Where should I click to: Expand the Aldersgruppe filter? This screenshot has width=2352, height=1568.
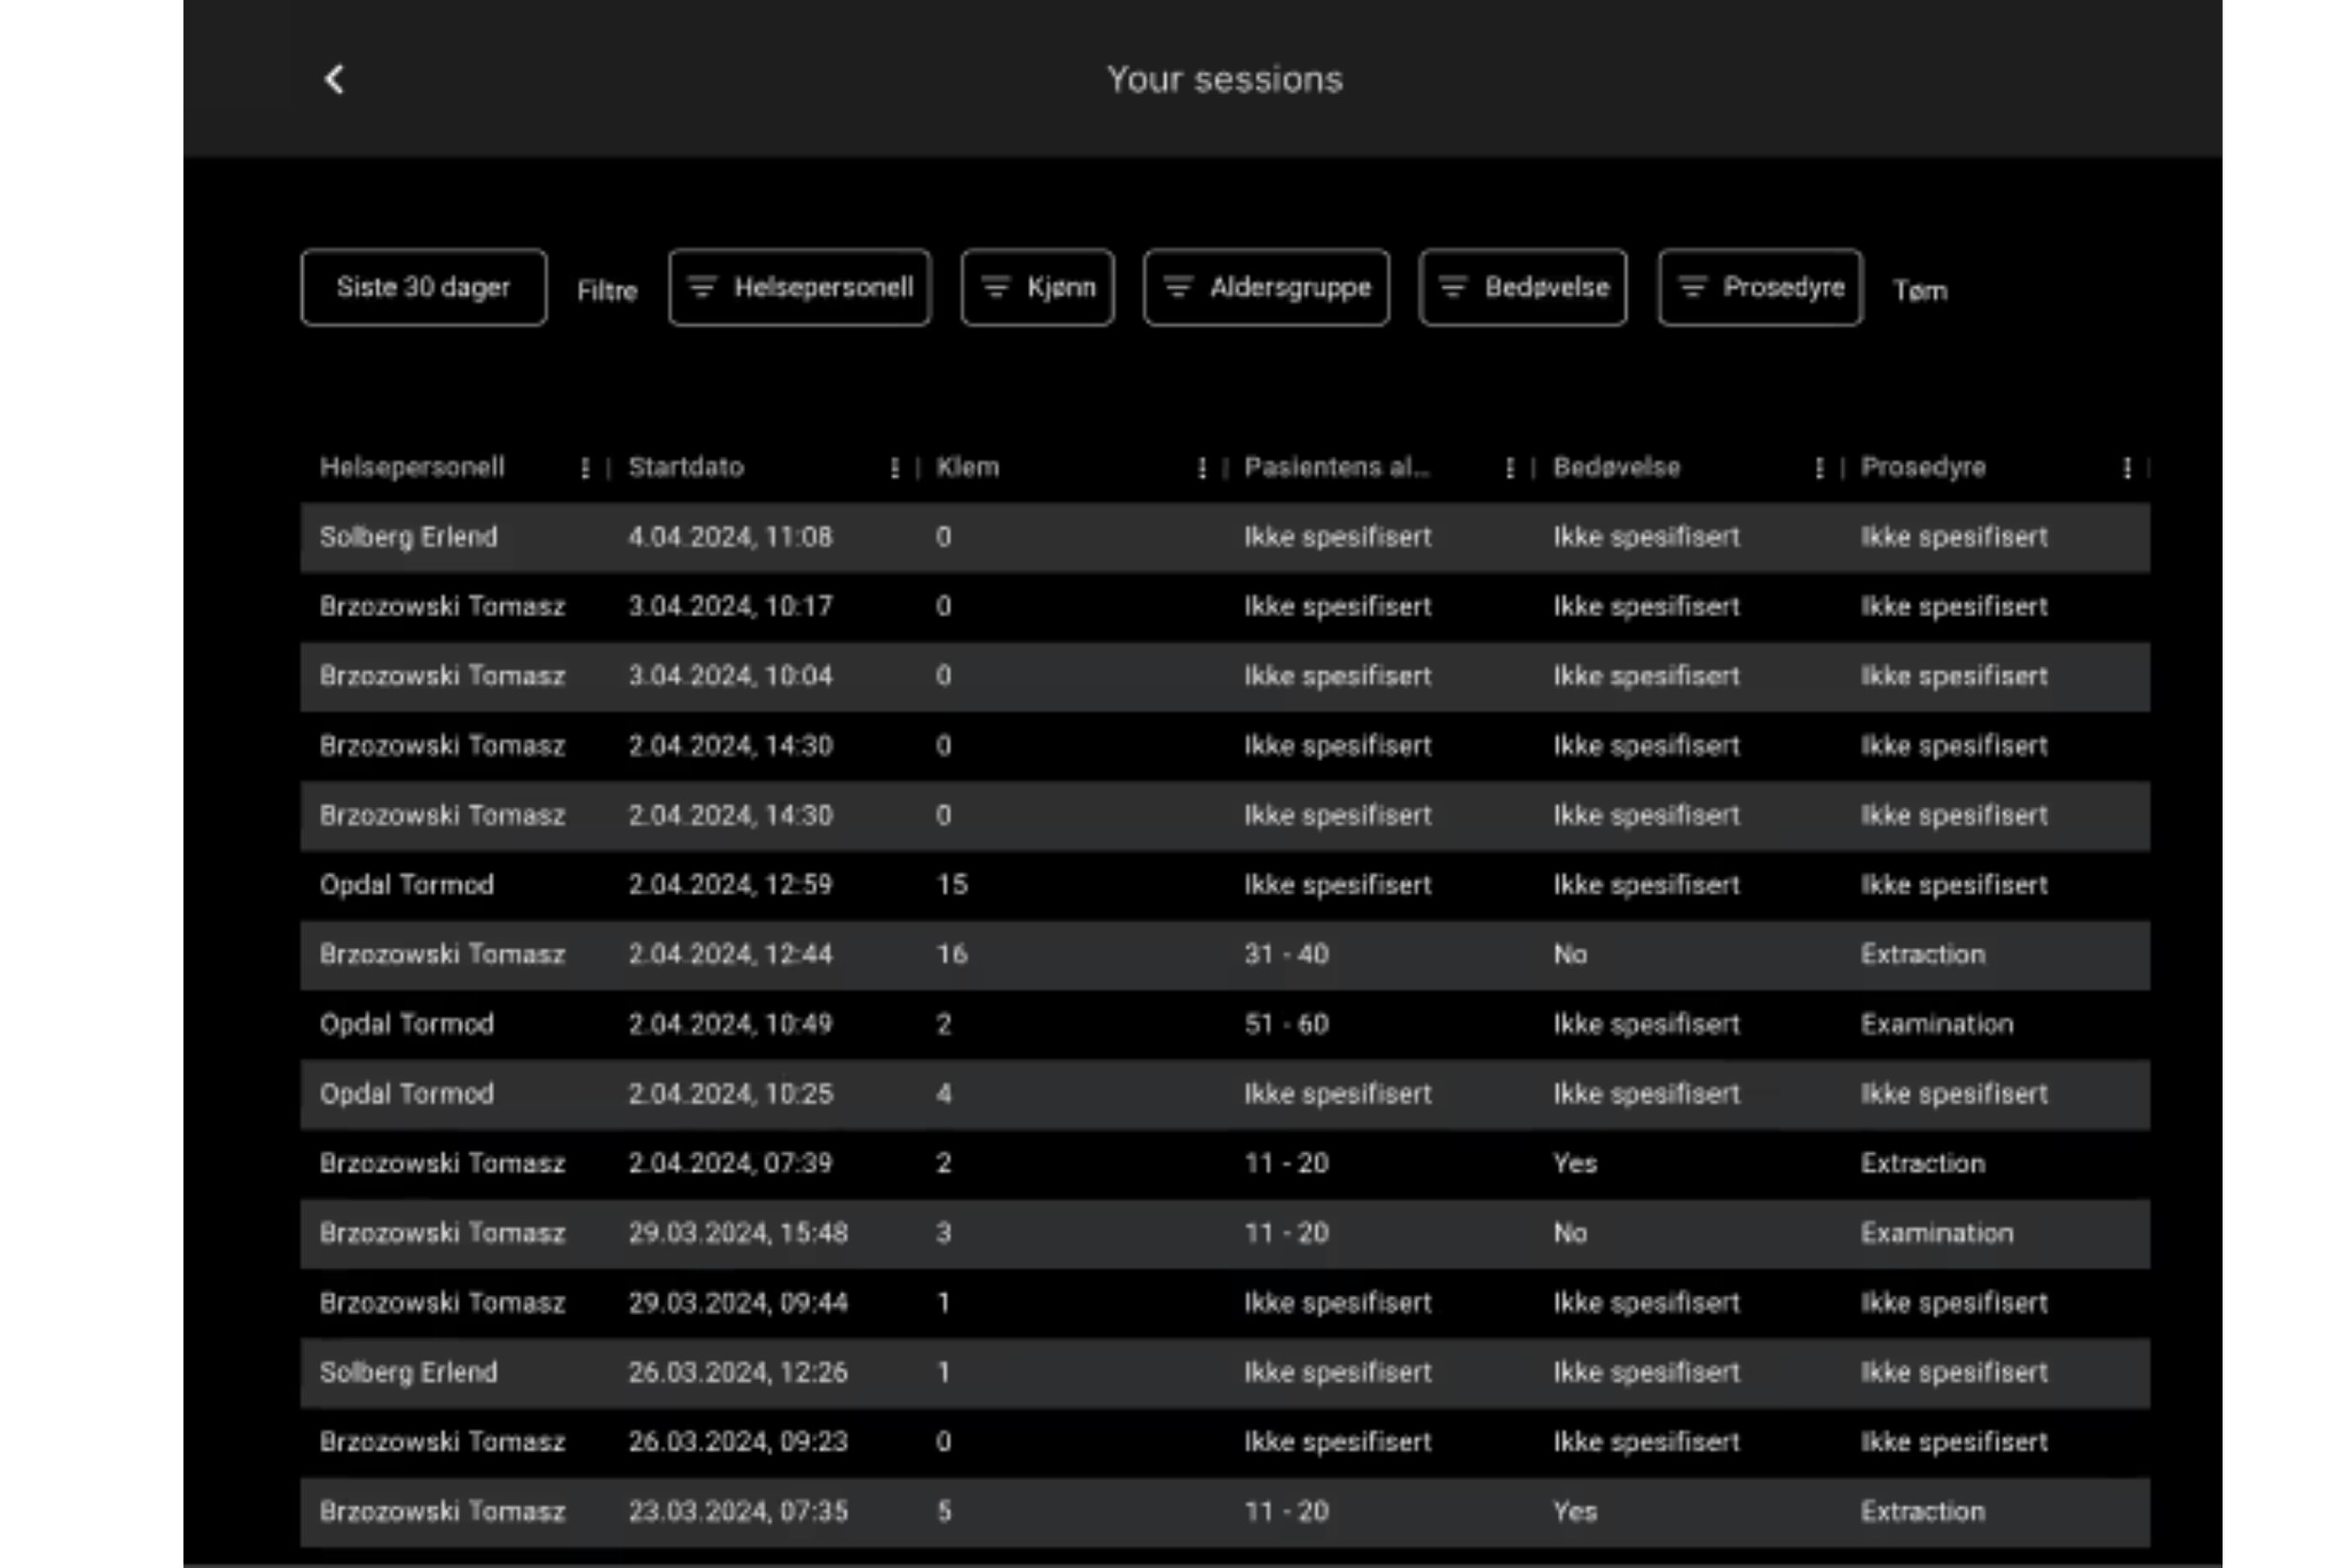1266,288
